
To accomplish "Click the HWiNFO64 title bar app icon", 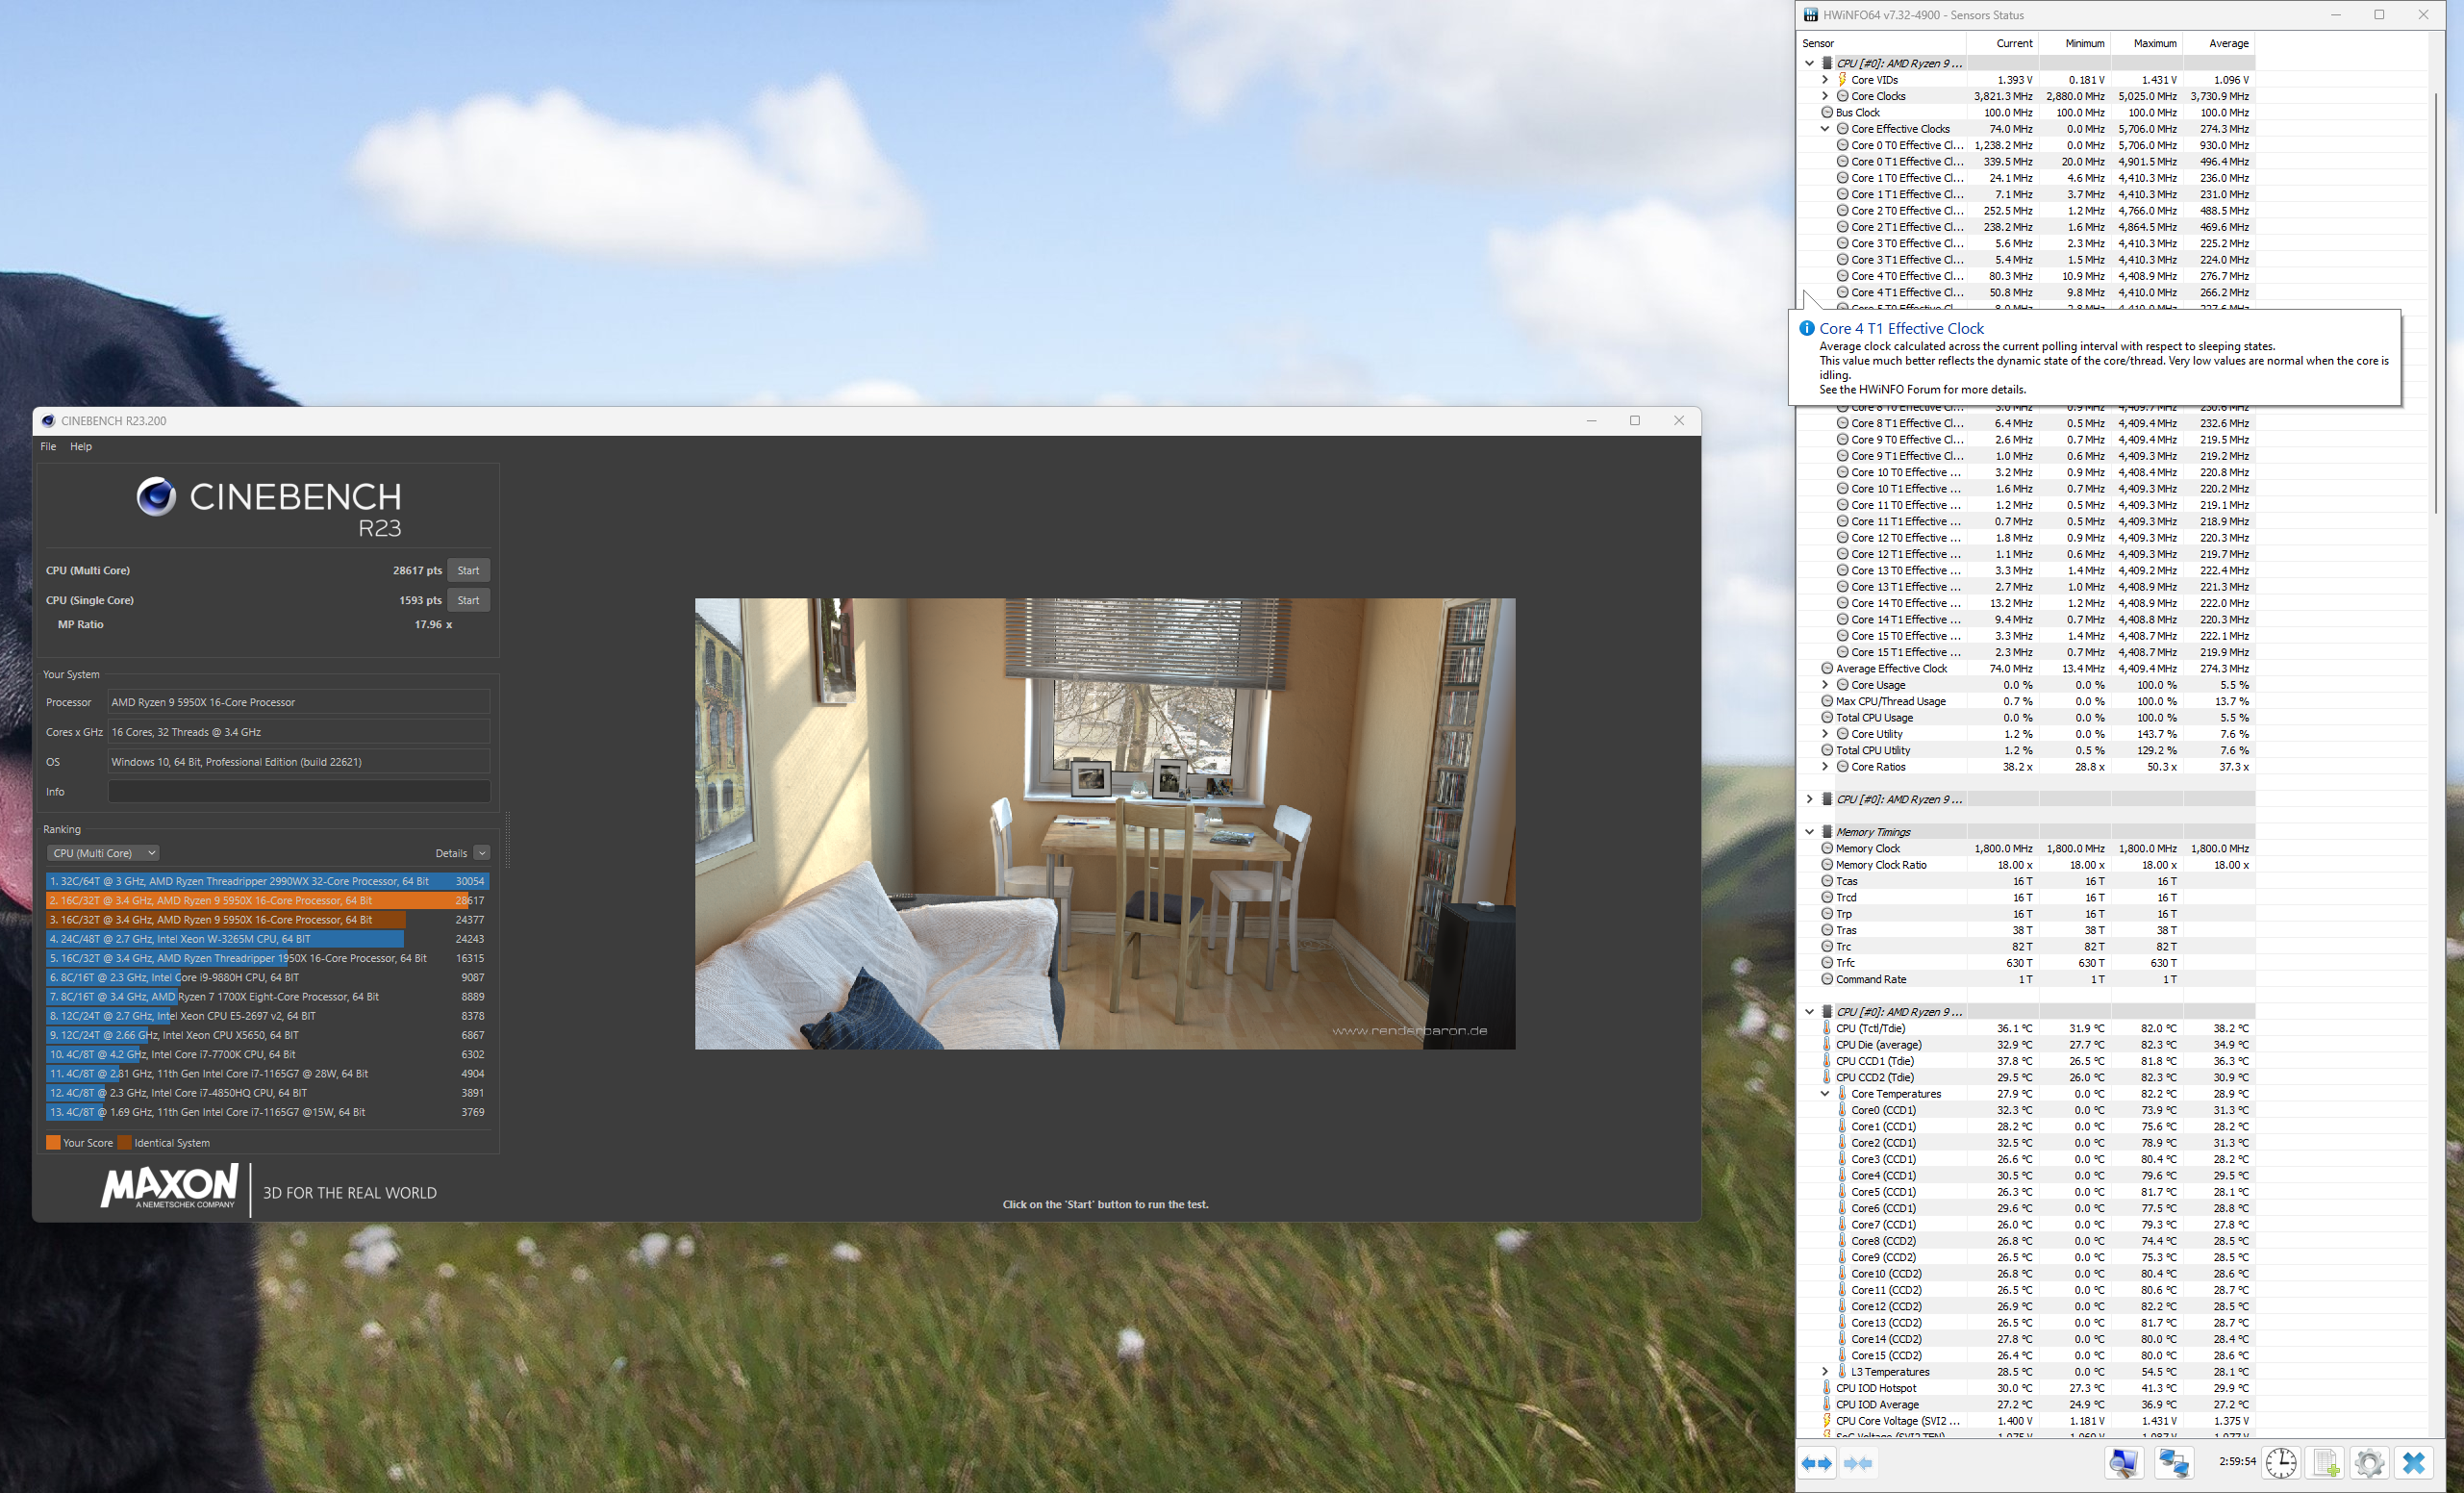I will tap(1811, 15).
